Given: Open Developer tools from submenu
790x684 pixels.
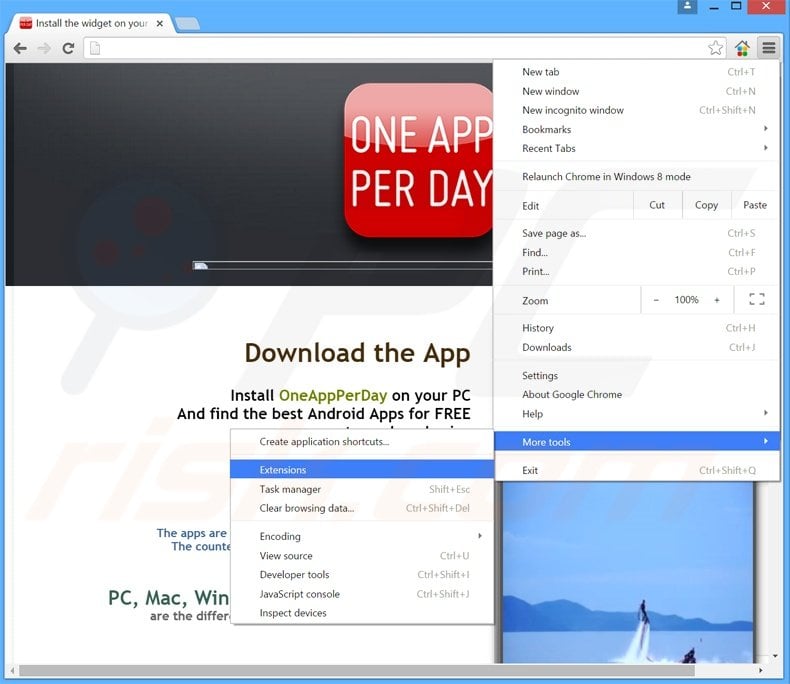Looking at the screenshot, I should [362, 575].
